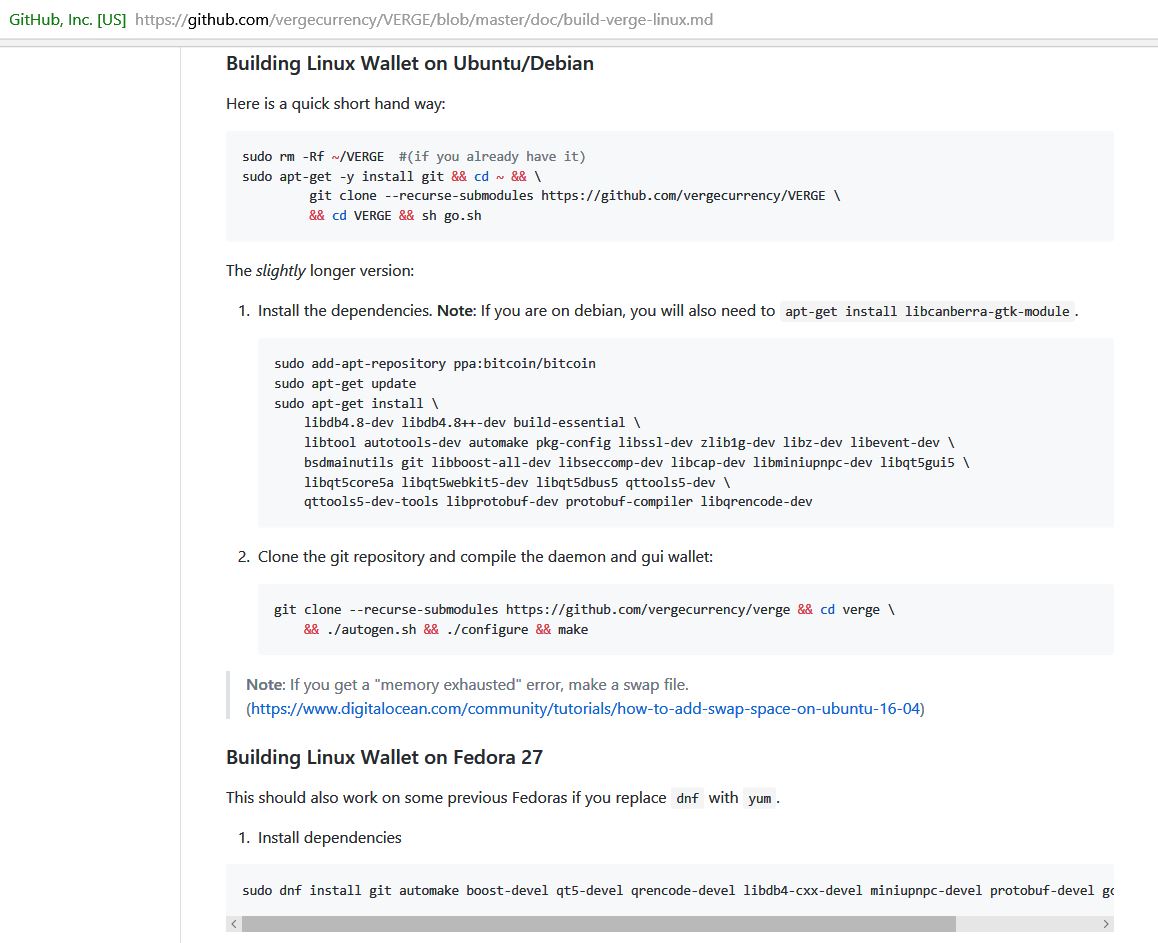The image size is (1158, 943).
Task: Click the 'sudo apt-get update' code line
Action: 344,383
